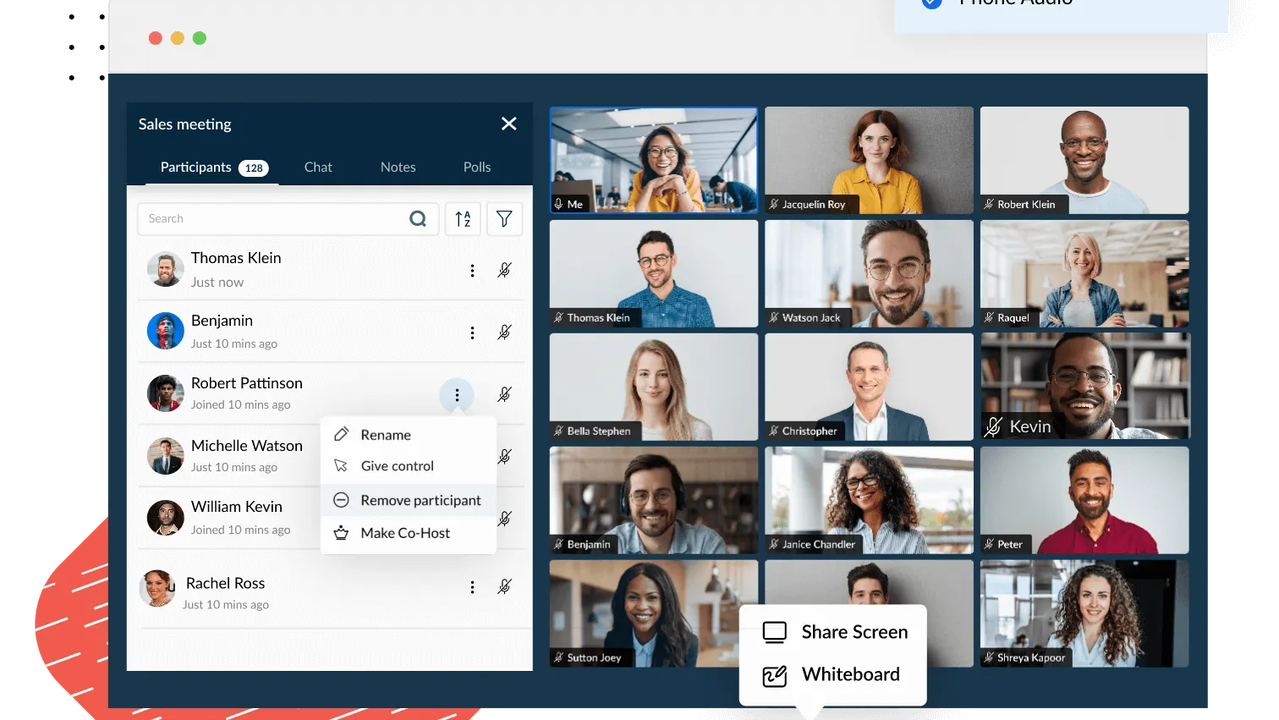The image size is (1279, 720).
Task: Click muted mic icon on Kevin tile
Action: [x=993, y=427]
